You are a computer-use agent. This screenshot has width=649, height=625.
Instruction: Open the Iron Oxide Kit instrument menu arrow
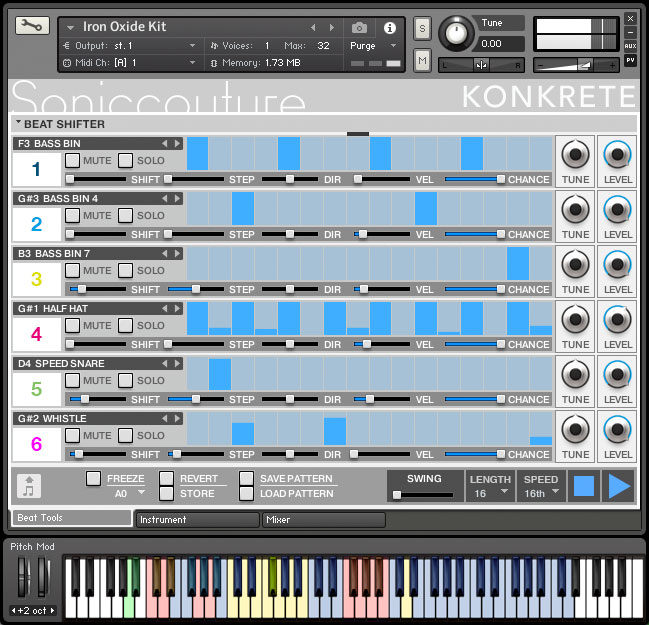click(x=70, y=28)
